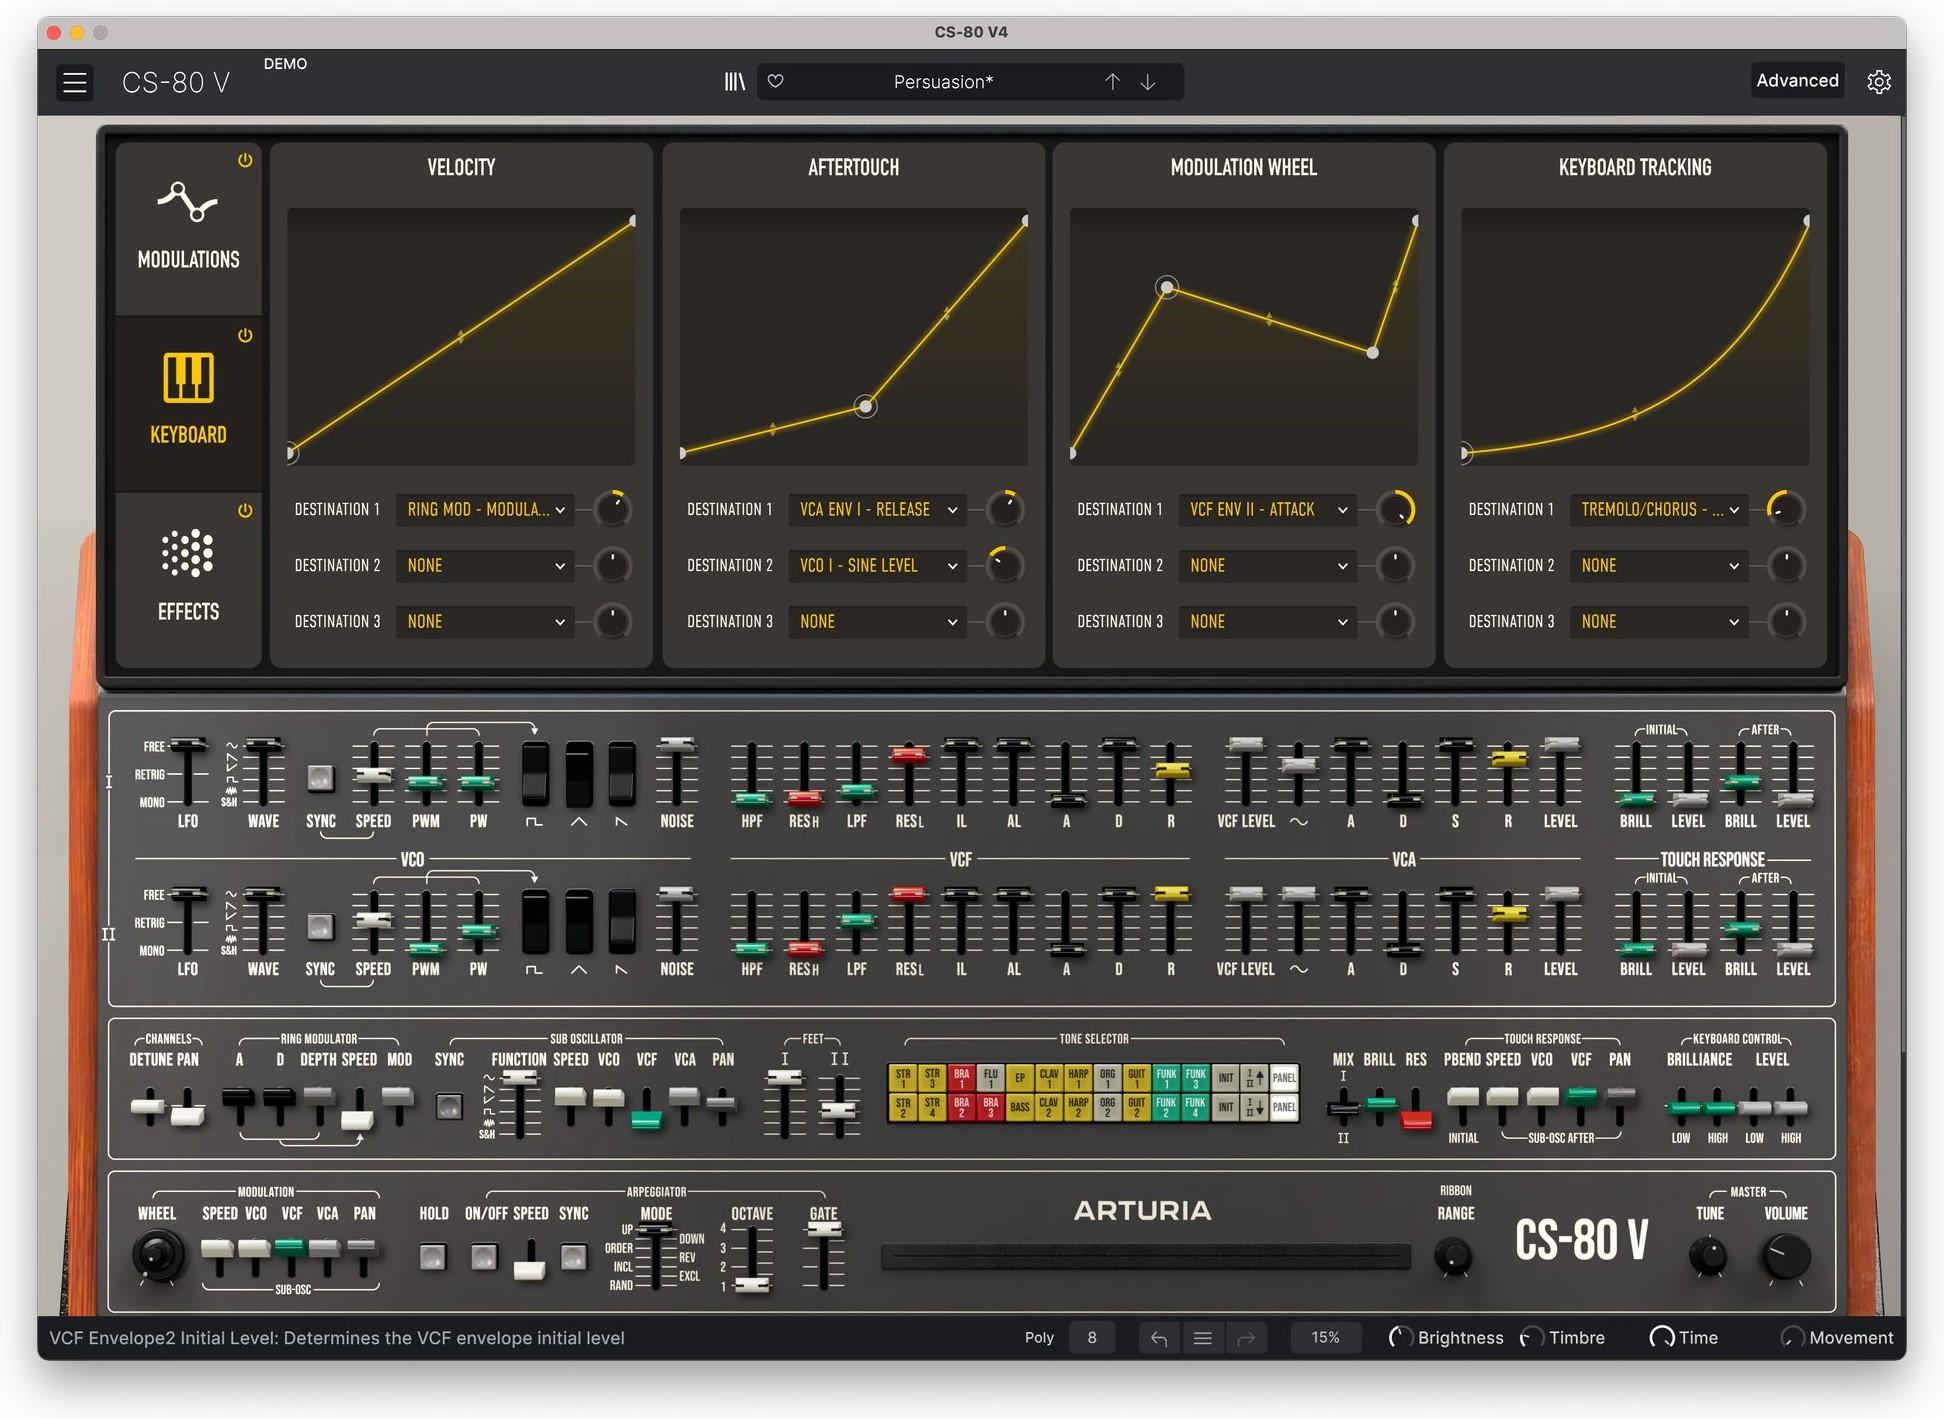Open Velocity Destination 1 Ring Mod dropdown
The image size is (1944, 1419).
click(x=485, y=510)
